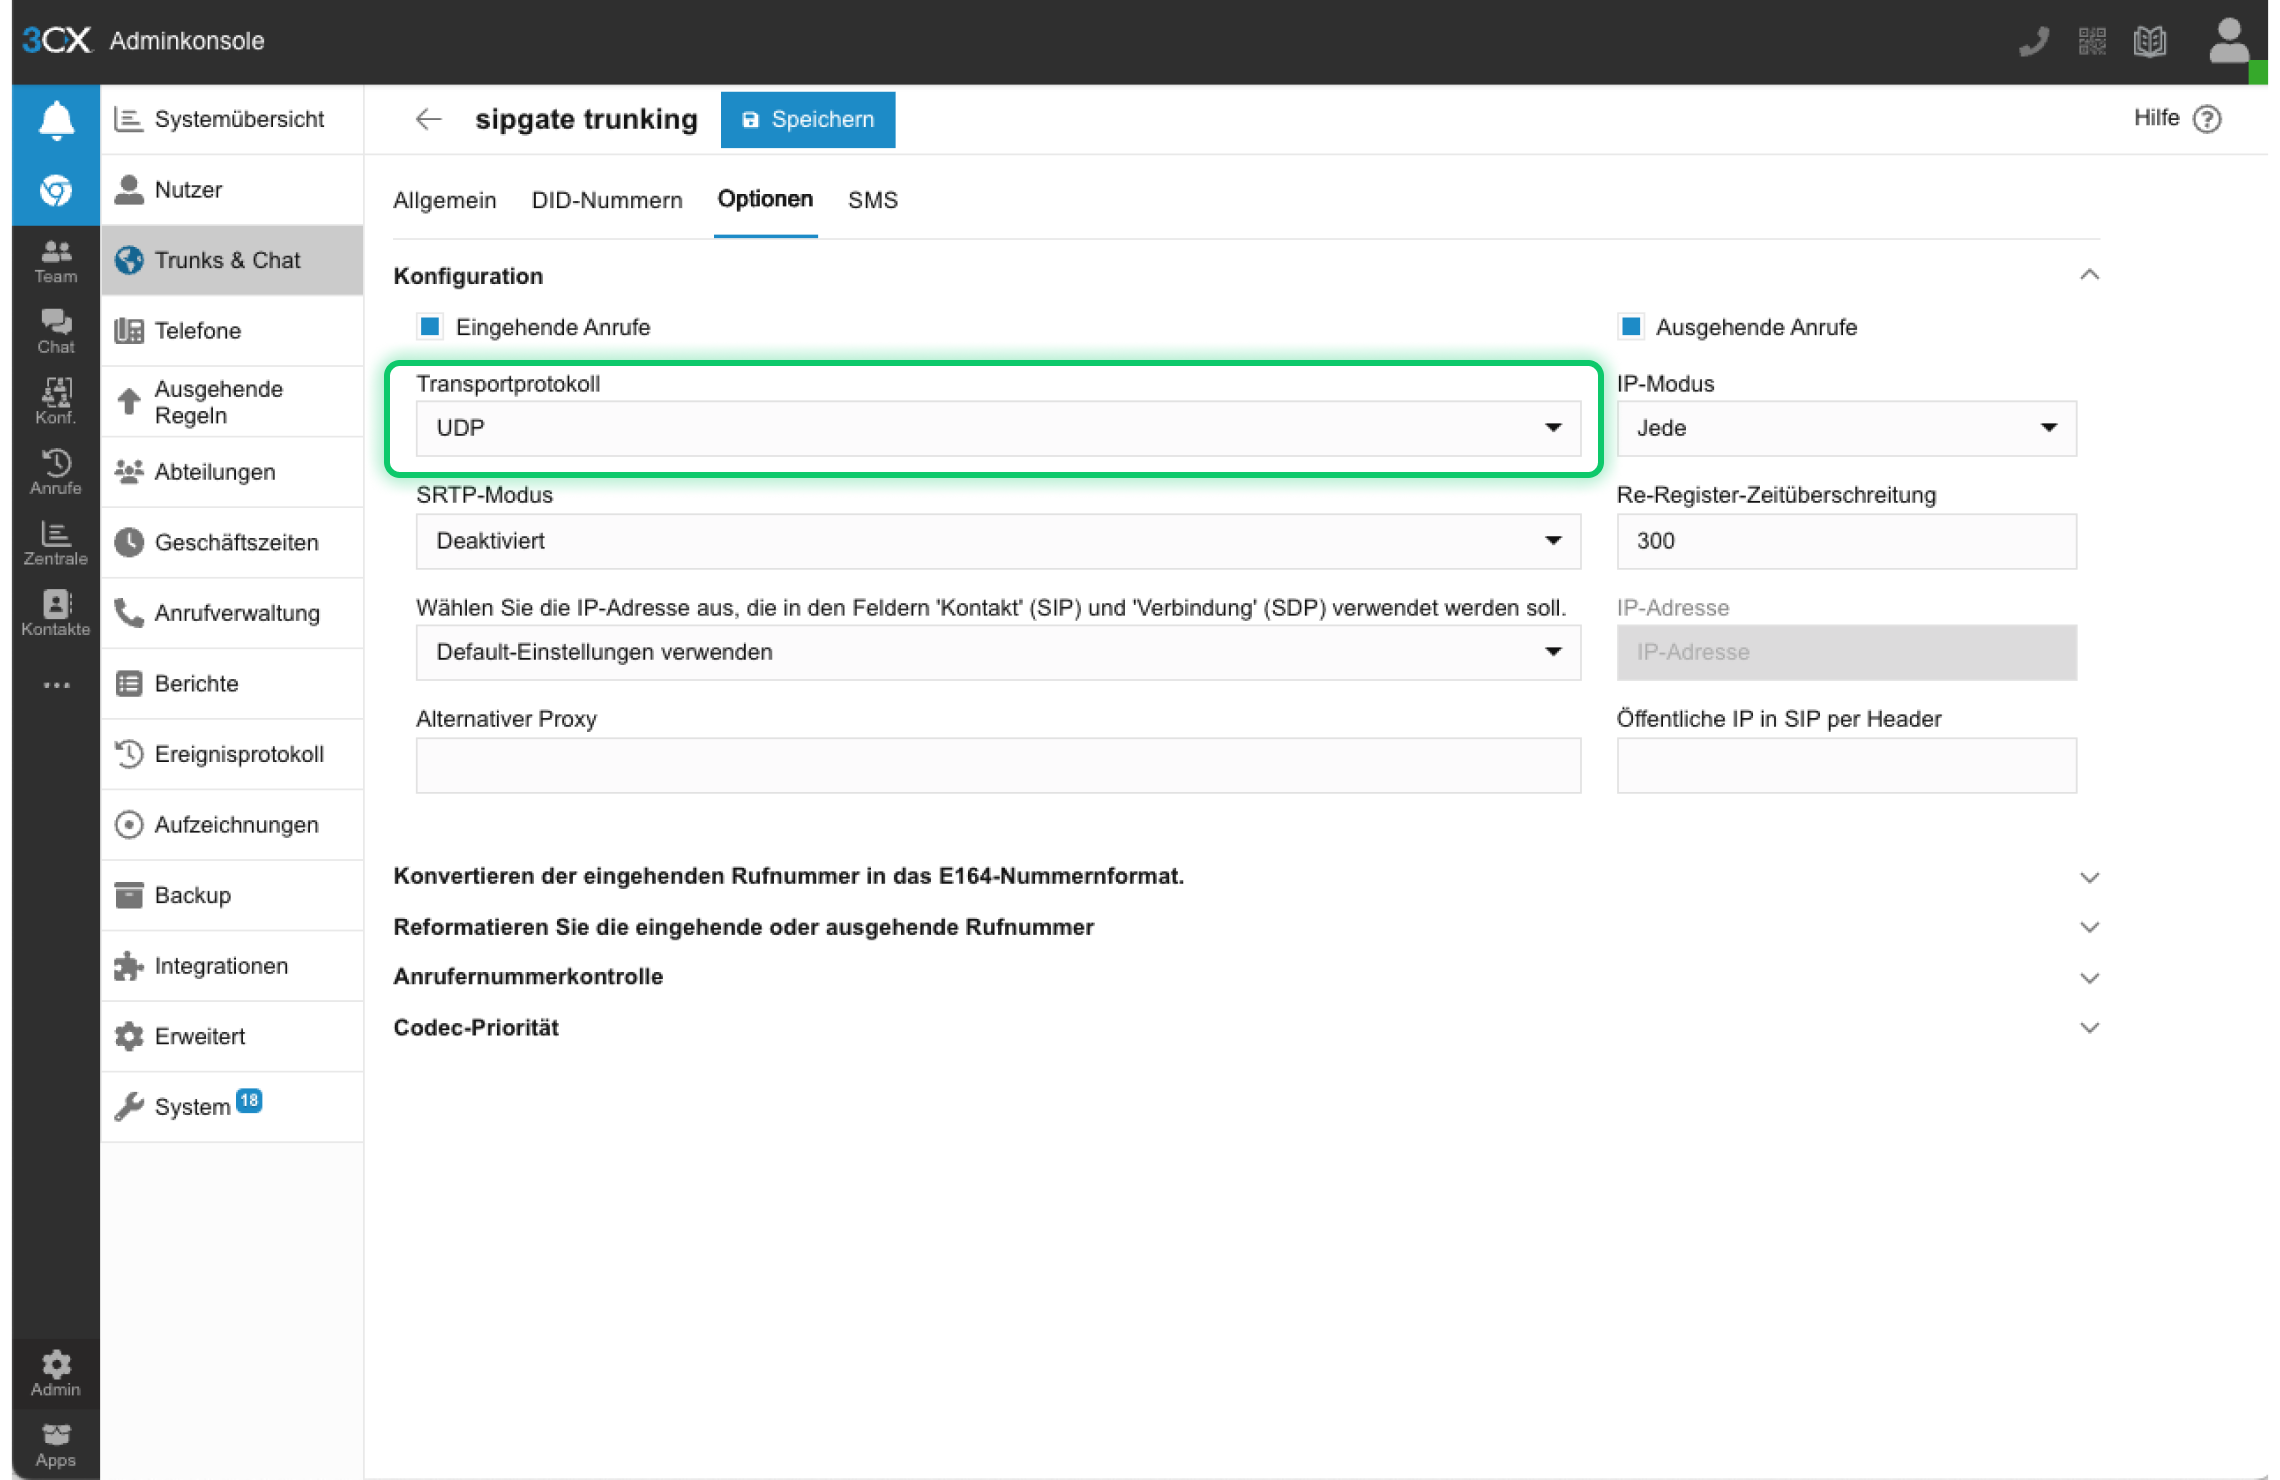2280x1480 pixels.
Task: Click the user profile avatar icon
Action: tap(2228, 41)
